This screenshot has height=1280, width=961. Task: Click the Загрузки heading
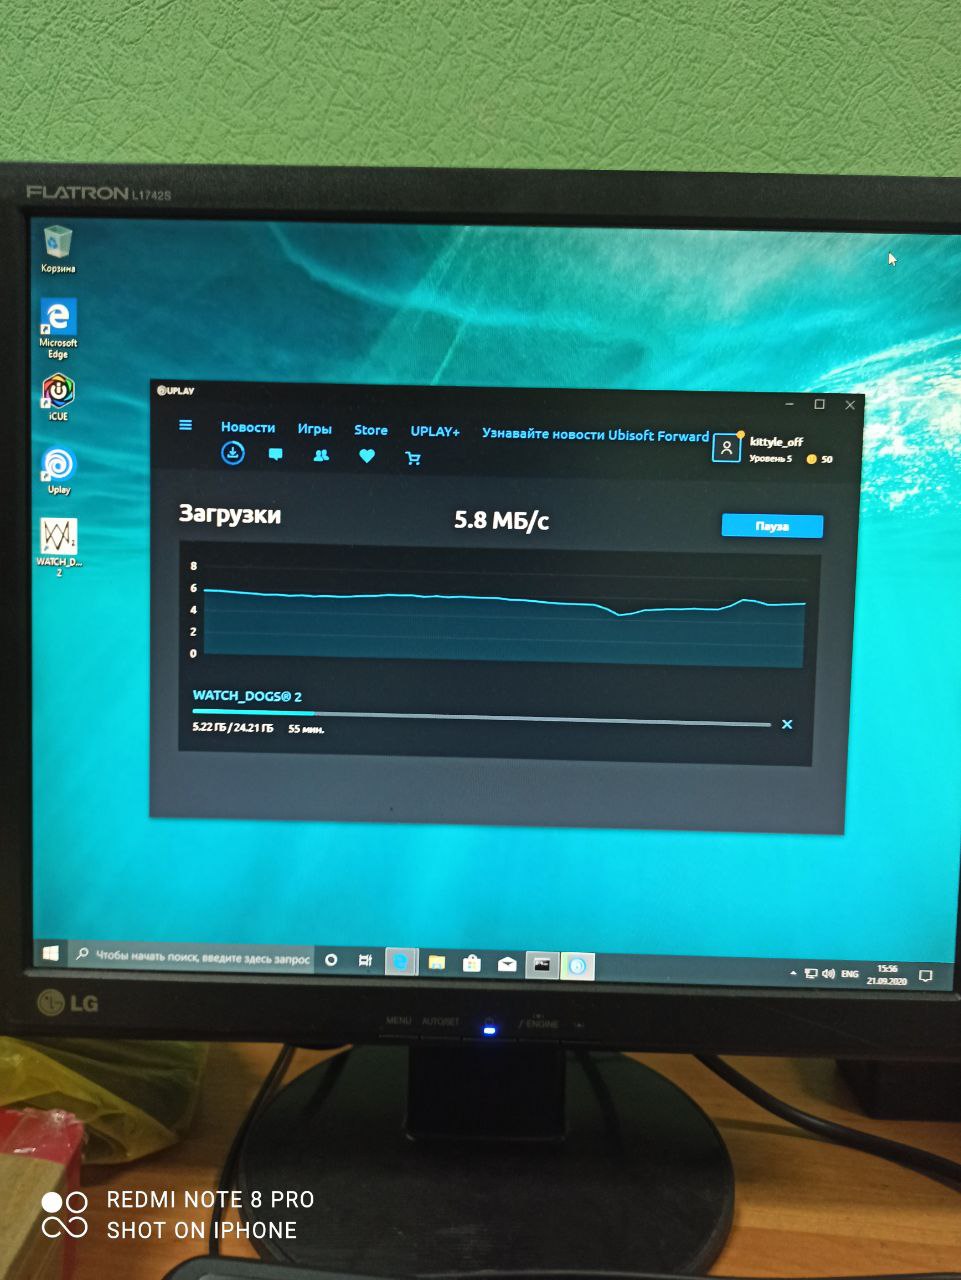(230, 514)
